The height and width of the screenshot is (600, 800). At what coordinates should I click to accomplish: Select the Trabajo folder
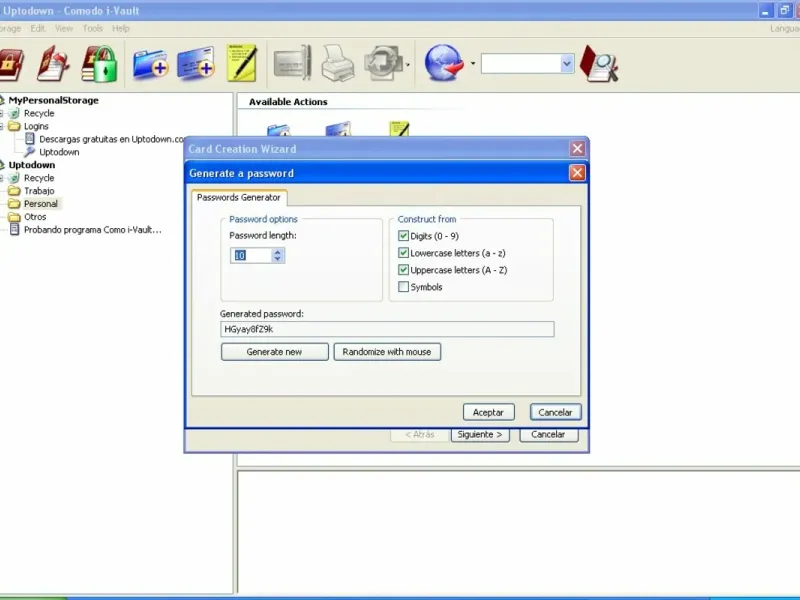coord(39,191)
